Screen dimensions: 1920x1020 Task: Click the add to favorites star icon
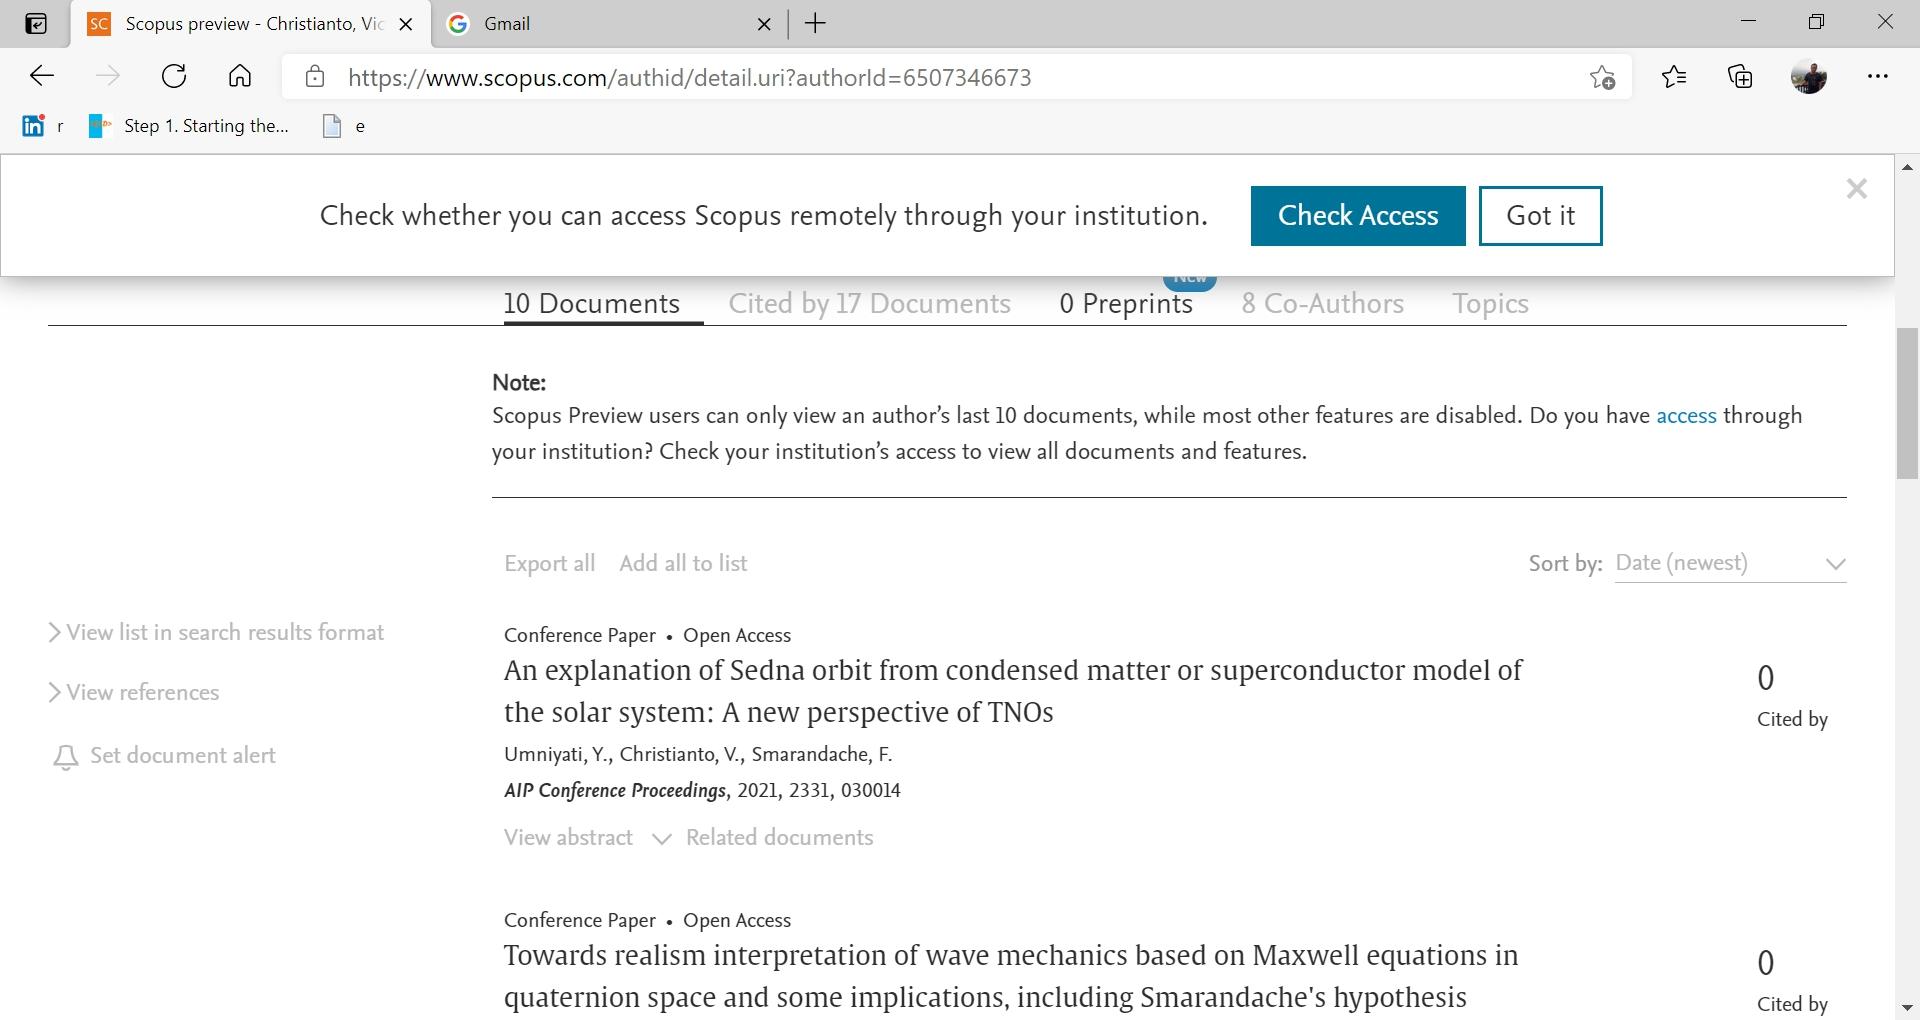point(1602,78)
